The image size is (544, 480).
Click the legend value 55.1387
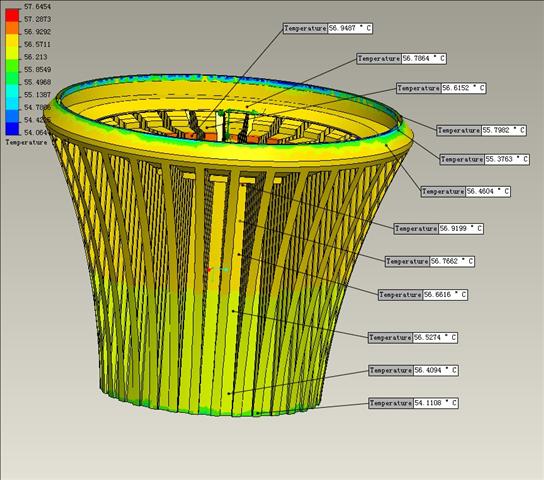(37, 95)
